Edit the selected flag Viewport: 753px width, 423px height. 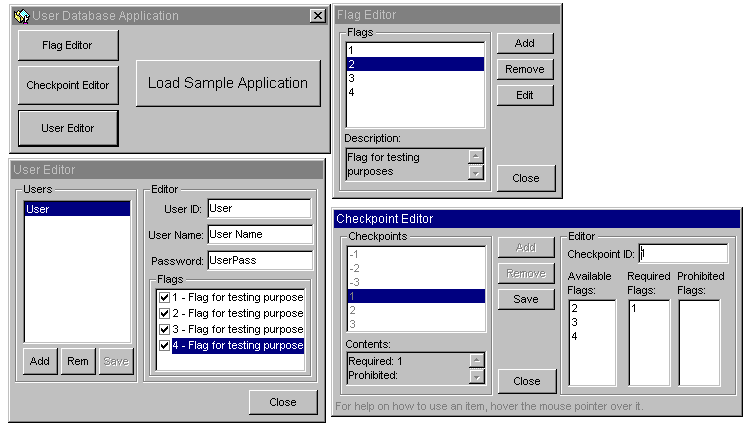click(525, 95)
